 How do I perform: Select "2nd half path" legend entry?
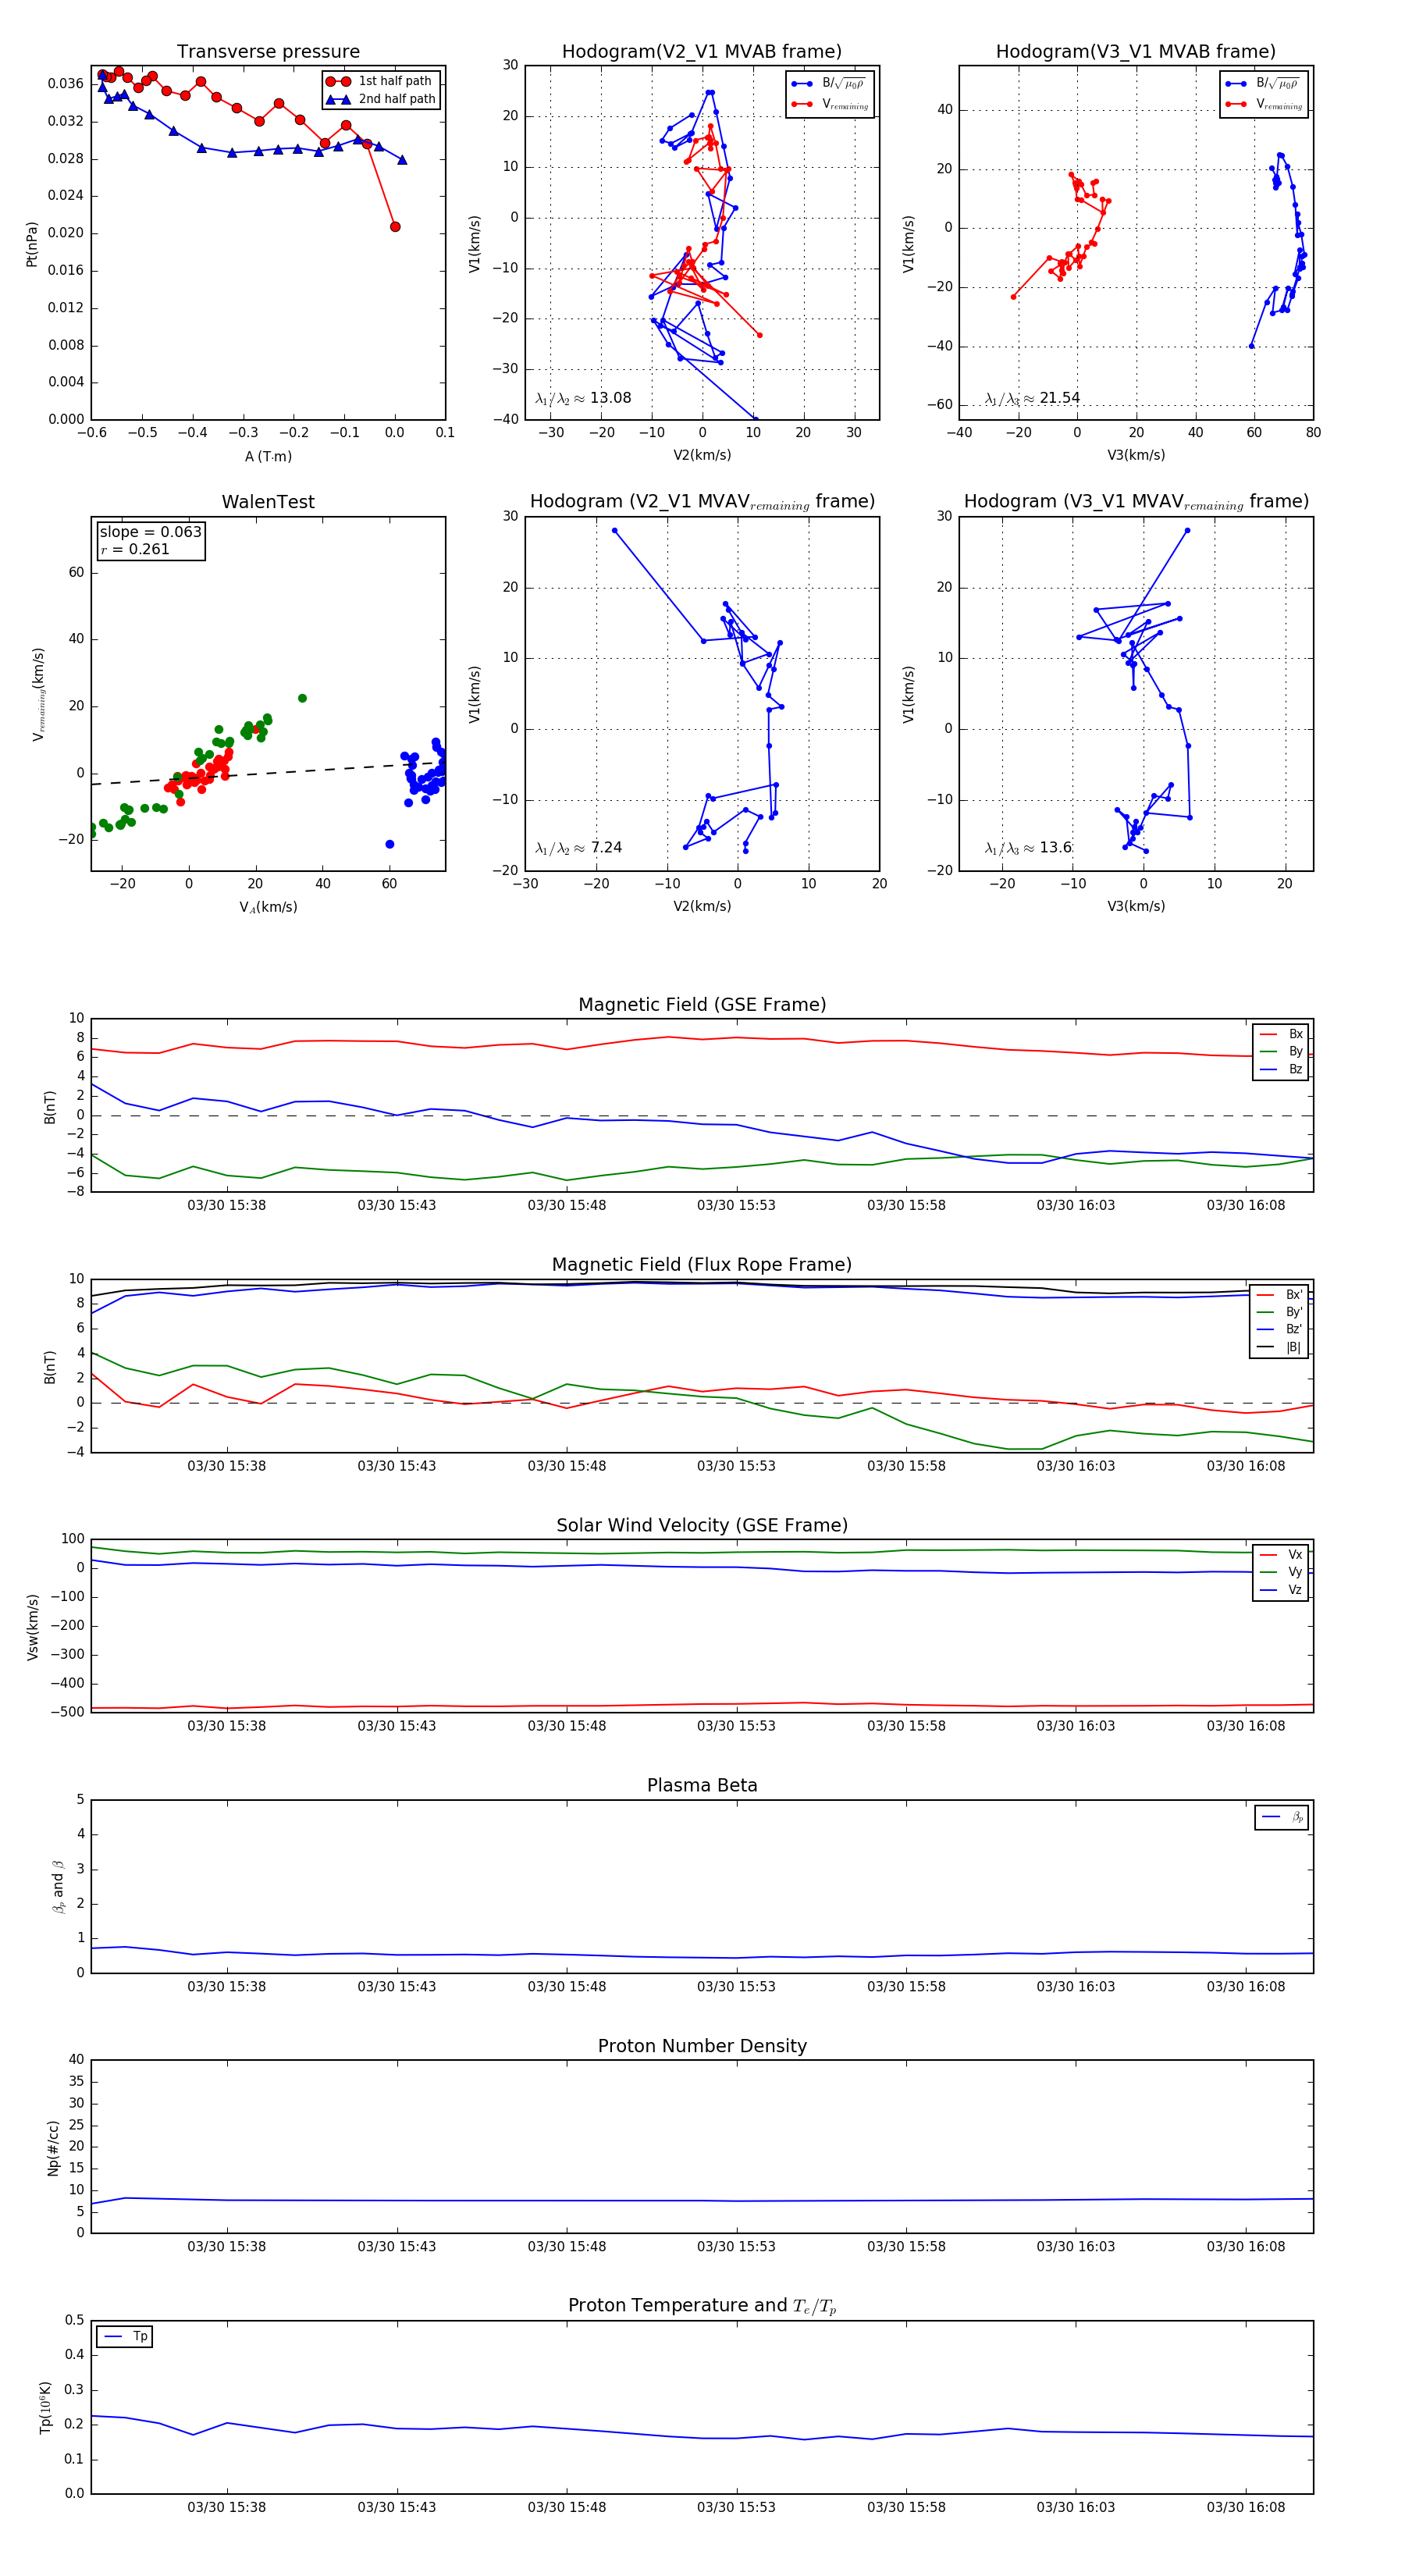pos(382,99)
